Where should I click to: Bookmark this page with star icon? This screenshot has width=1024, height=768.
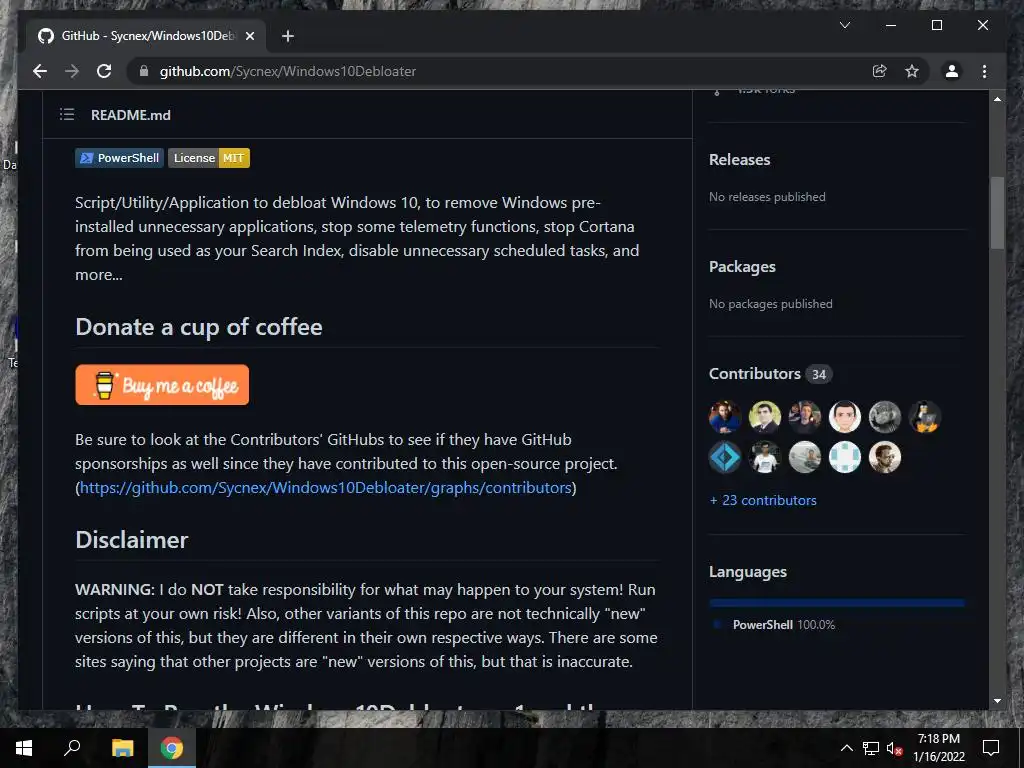(x=912, y=71)
